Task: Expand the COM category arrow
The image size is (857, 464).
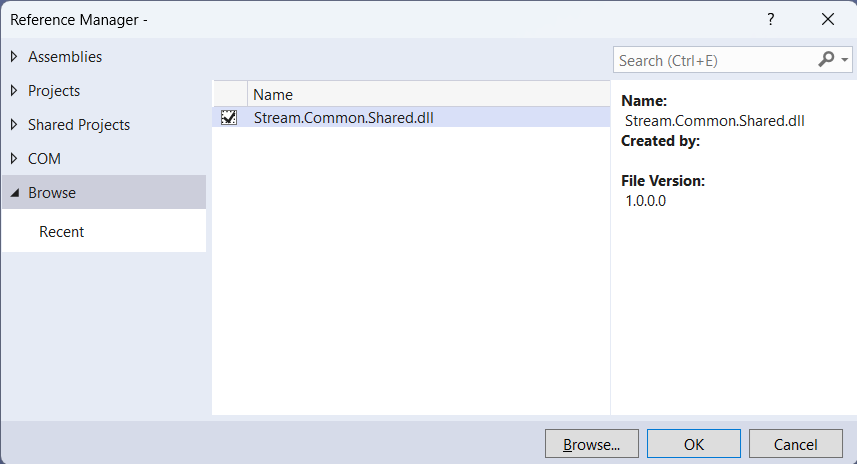Action: [x=14, y=159]
